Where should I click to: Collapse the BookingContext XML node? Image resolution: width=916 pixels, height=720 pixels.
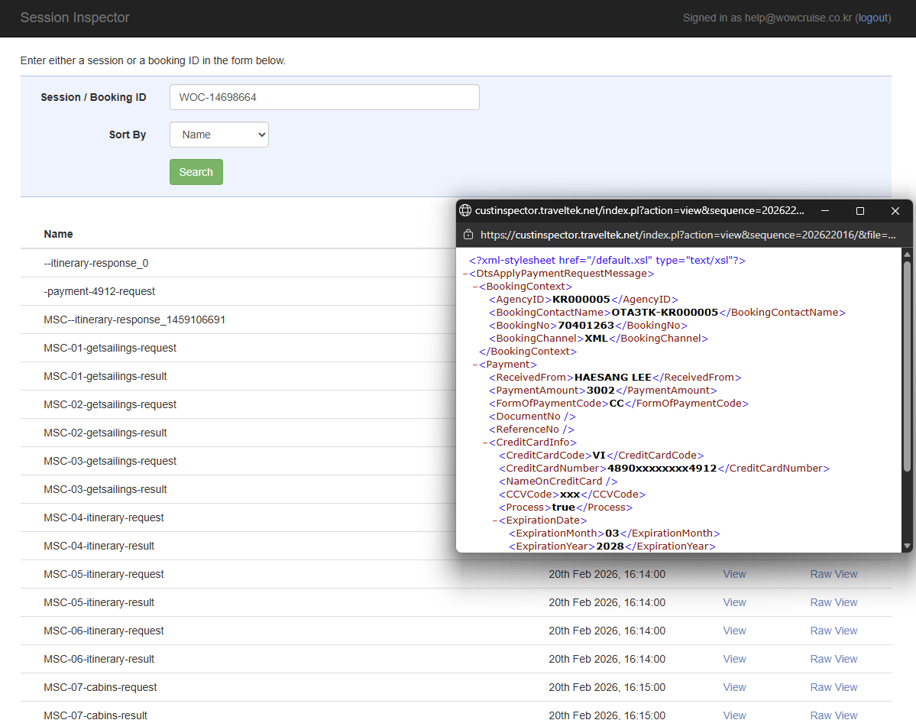(x=475, y=287)
